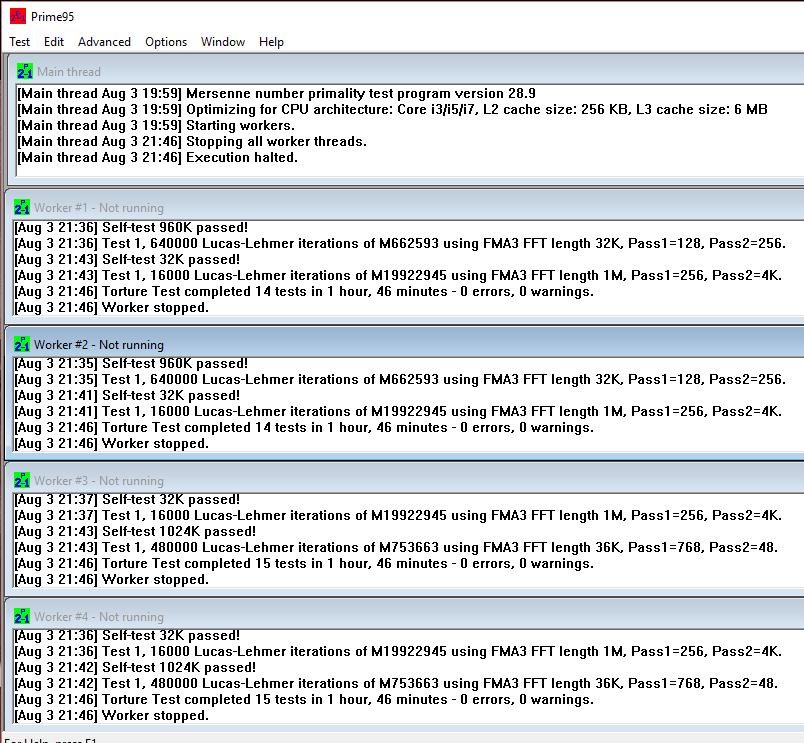804x743 pixels.
Task: Click Worker #3 'Self-test 32K passed!' line
Action: click(x=127, y=499)
